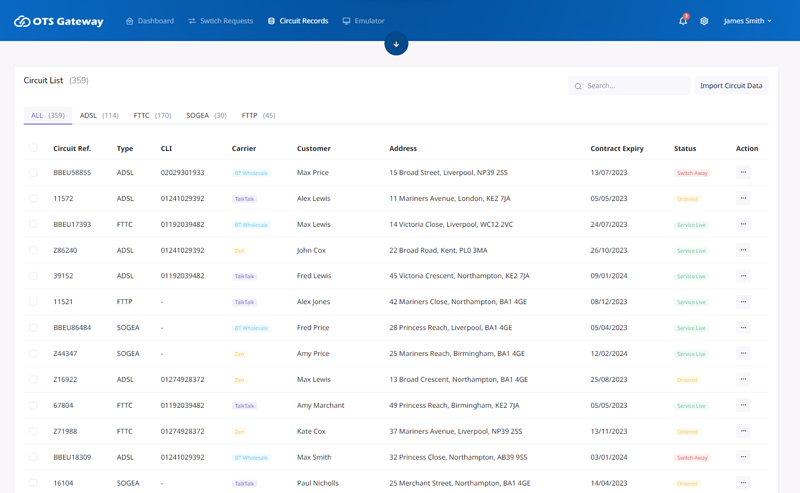Open action menu for circuit 39152

[743, 276]
